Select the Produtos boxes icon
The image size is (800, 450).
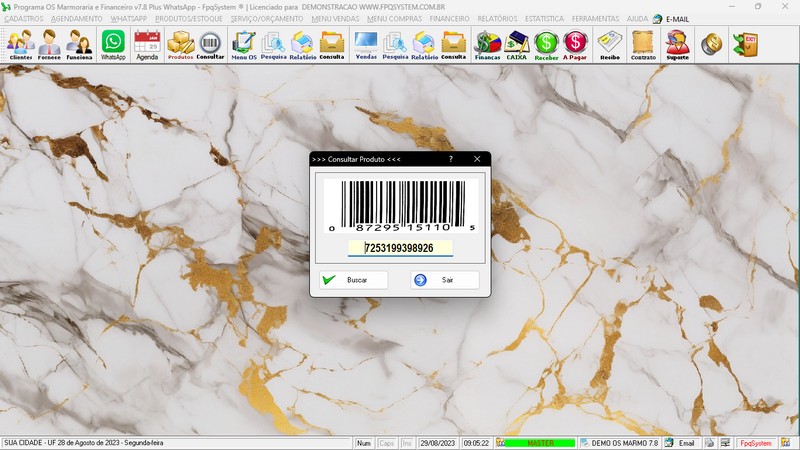[180, 44]
